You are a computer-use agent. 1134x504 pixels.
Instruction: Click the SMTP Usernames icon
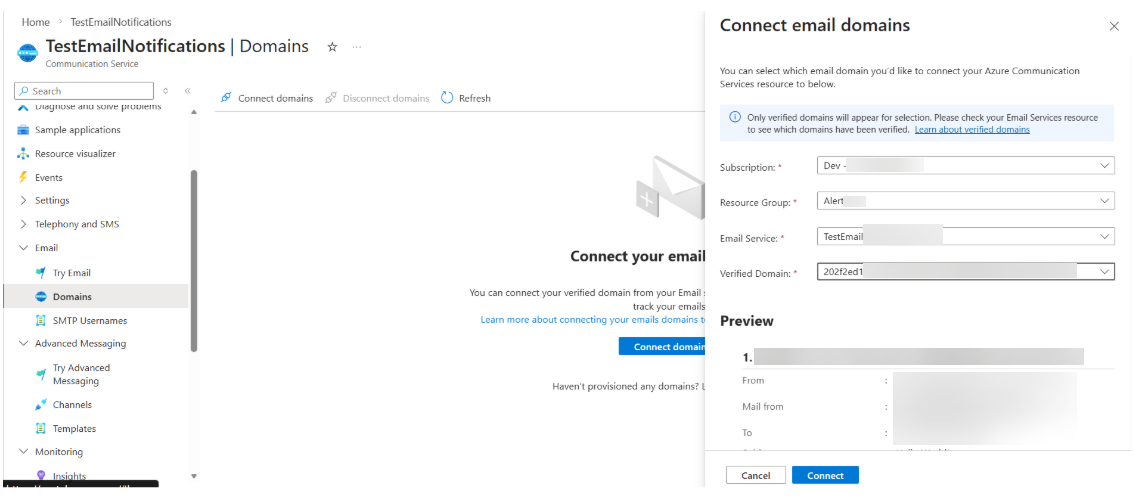(x=41, y=320)
